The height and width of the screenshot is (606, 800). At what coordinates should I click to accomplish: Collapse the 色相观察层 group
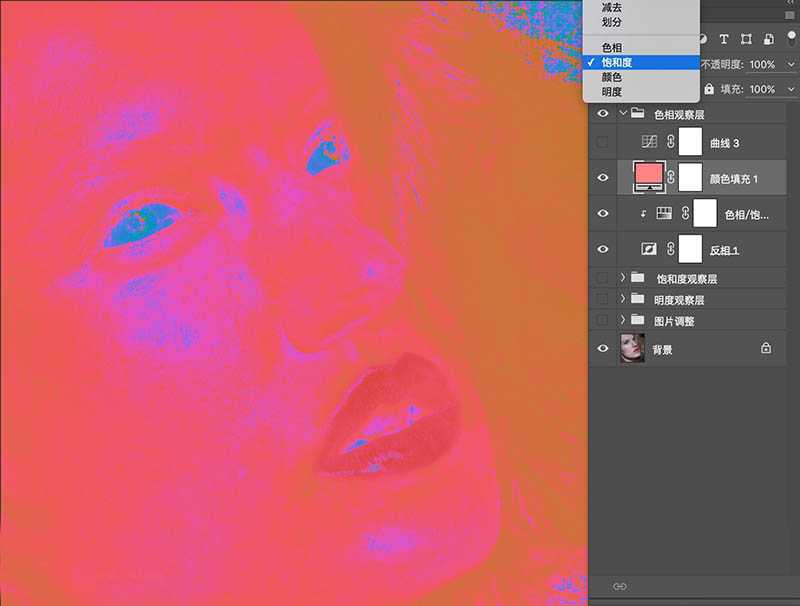coord(623,115)
